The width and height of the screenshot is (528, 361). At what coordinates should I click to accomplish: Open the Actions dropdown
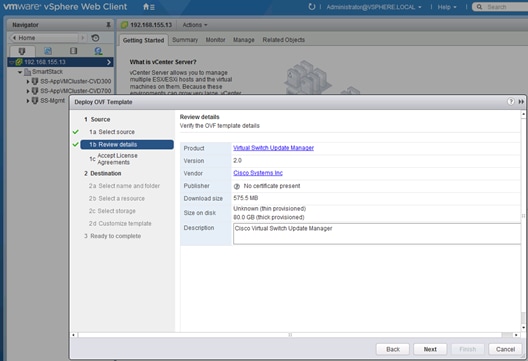tap(195, 25)
